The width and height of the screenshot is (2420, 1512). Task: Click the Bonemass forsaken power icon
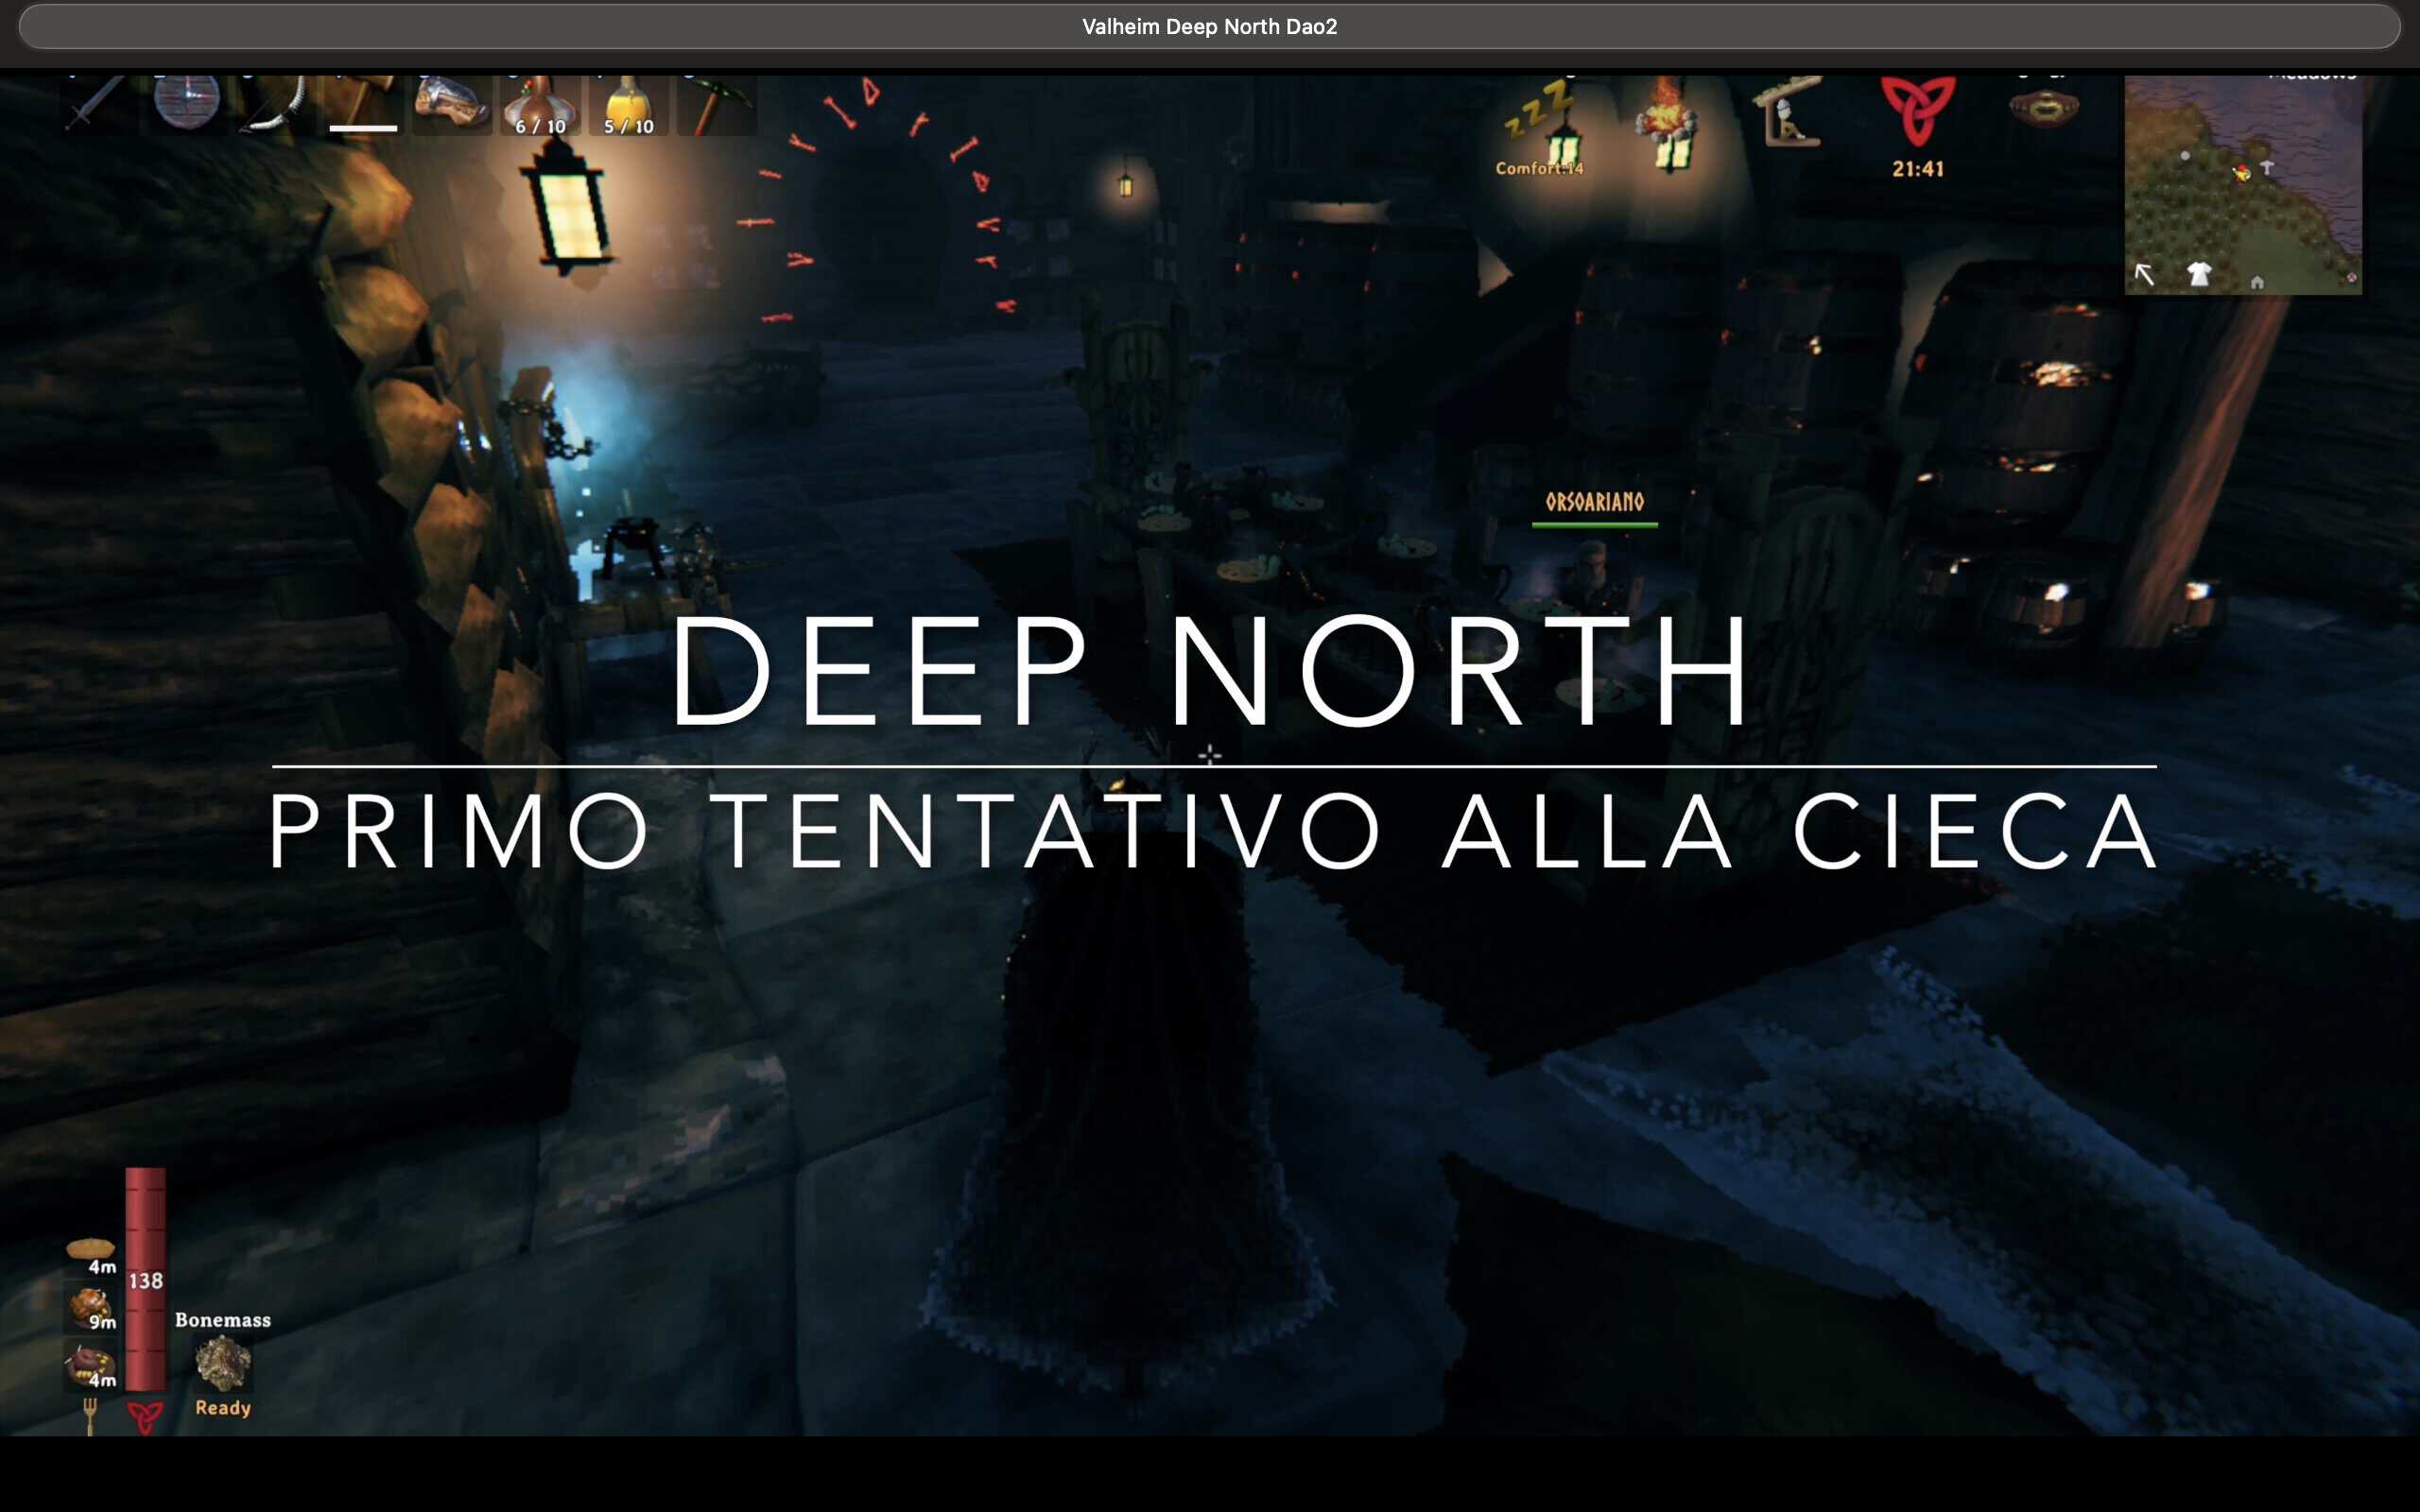pyautogui.click(x=222, y=1363)
